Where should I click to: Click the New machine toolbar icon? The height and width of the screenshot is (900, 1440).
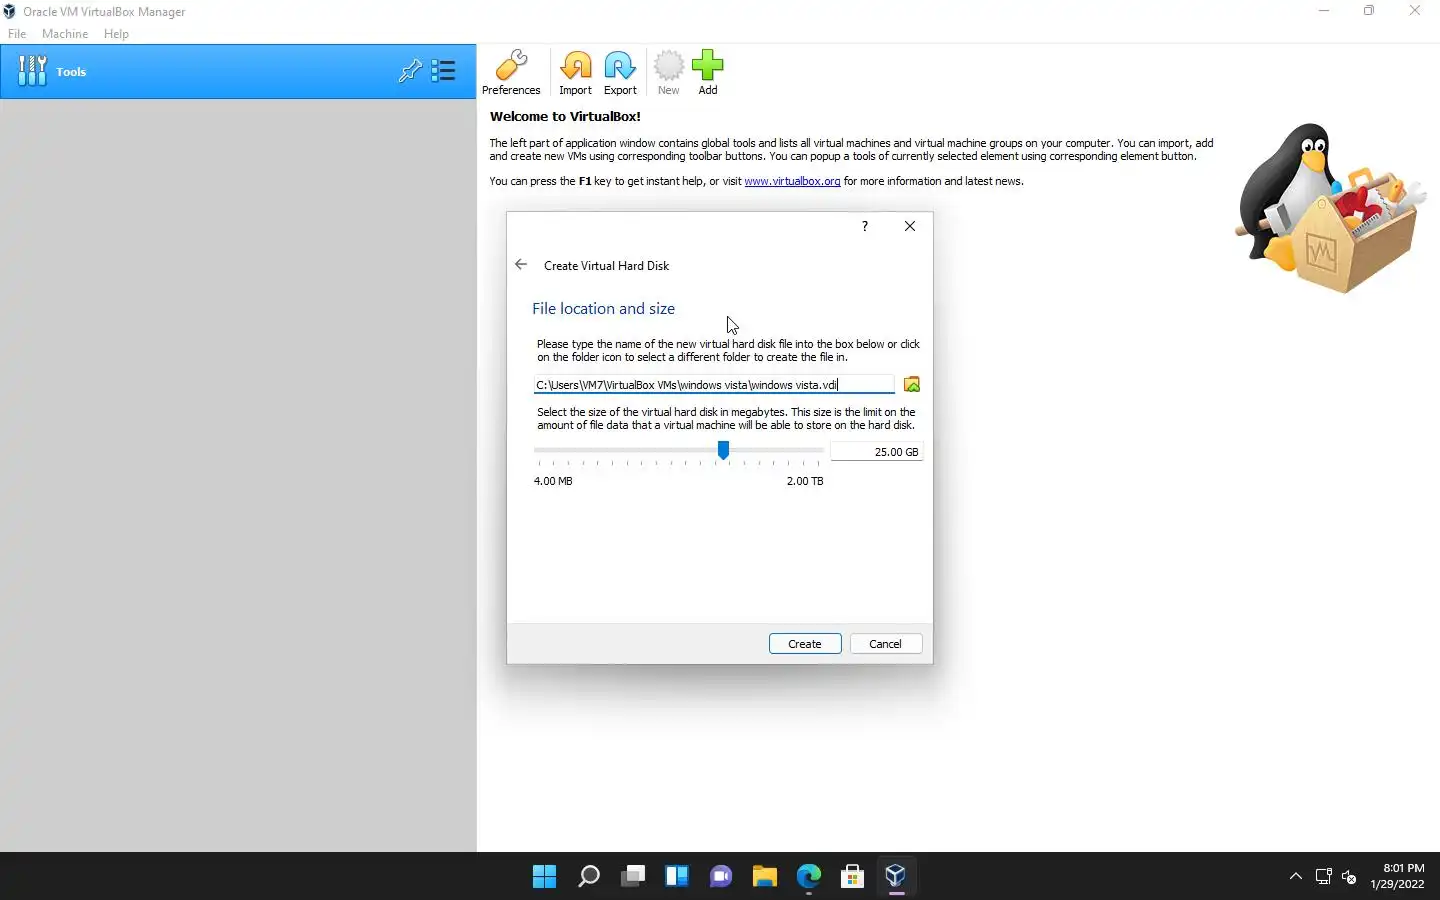(668, 72)
